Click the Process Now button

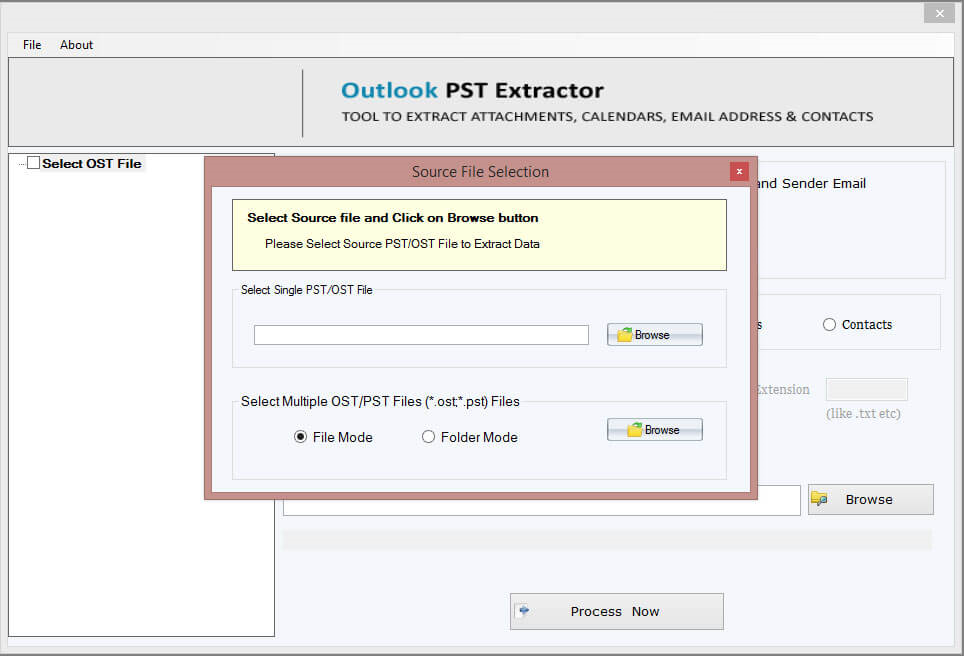point(617,611)
